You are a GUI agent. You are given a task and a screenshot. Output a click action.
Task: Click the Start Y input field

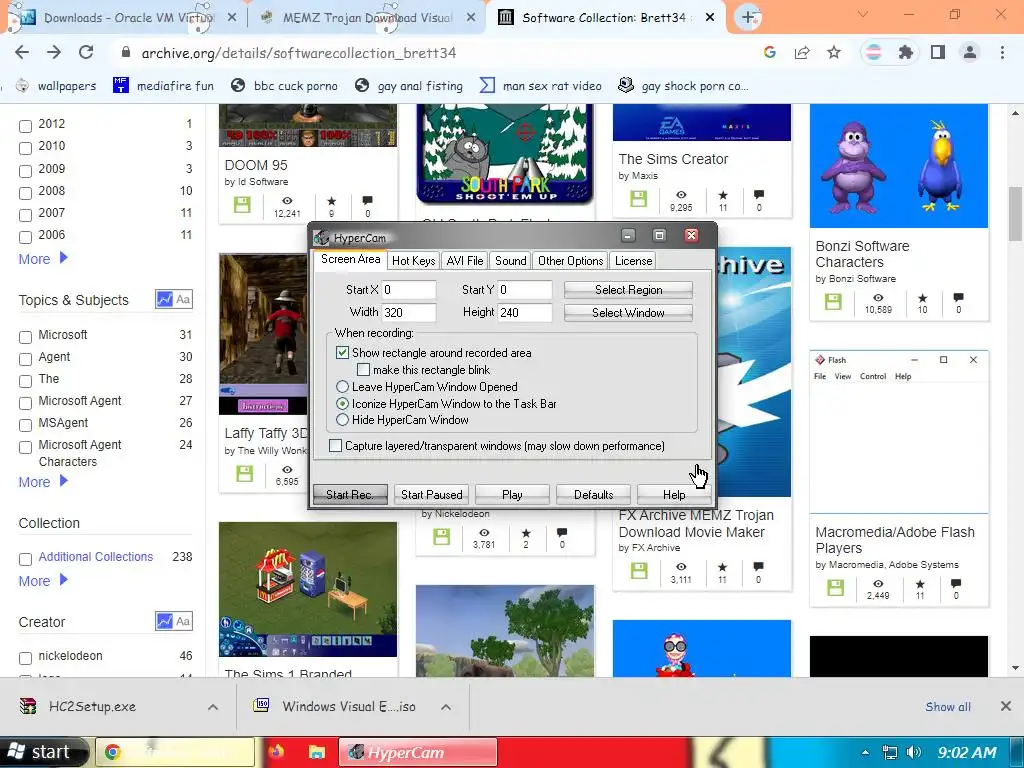click(525, 289)
